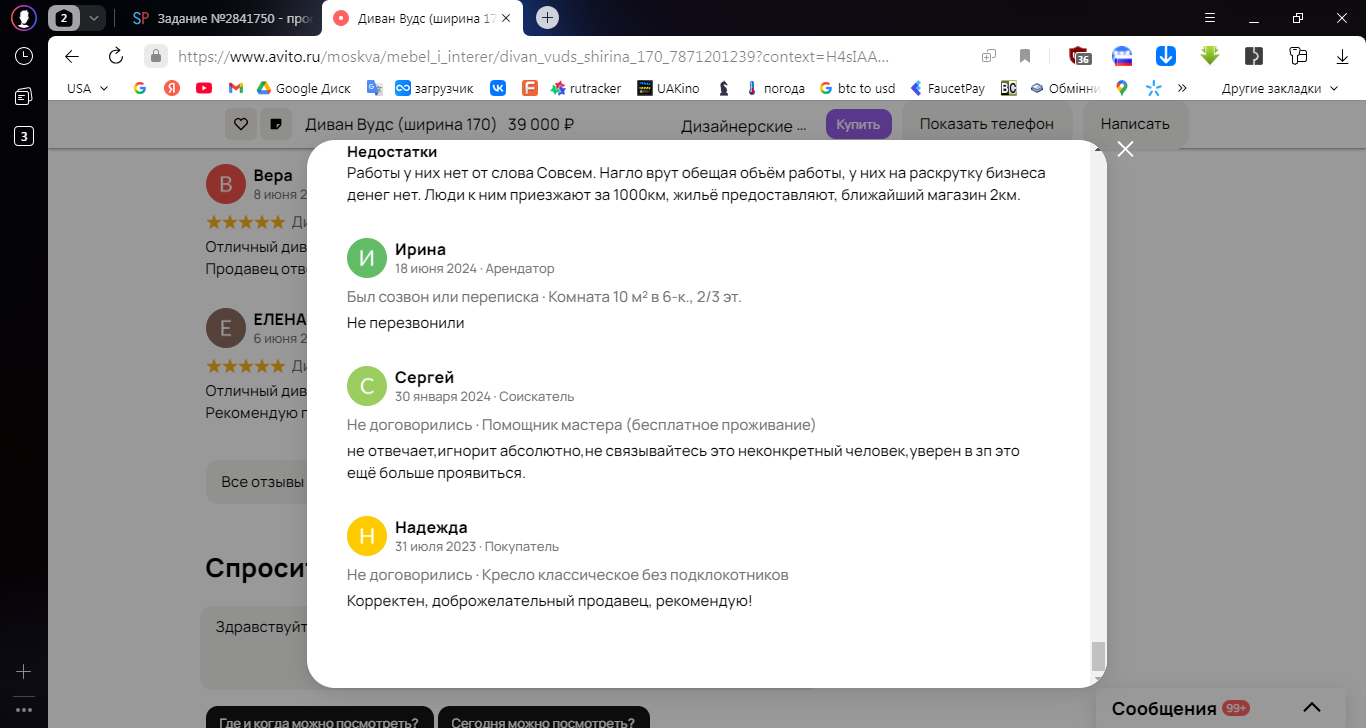Open Google Диск bookmark
1366x728 pixels.
304,88
